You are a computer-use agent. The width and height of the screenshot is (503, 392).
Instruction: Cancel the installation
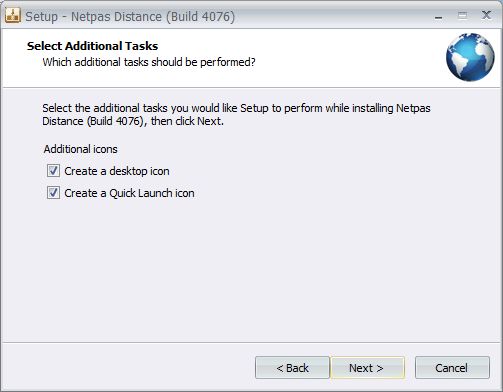[452, 368]
